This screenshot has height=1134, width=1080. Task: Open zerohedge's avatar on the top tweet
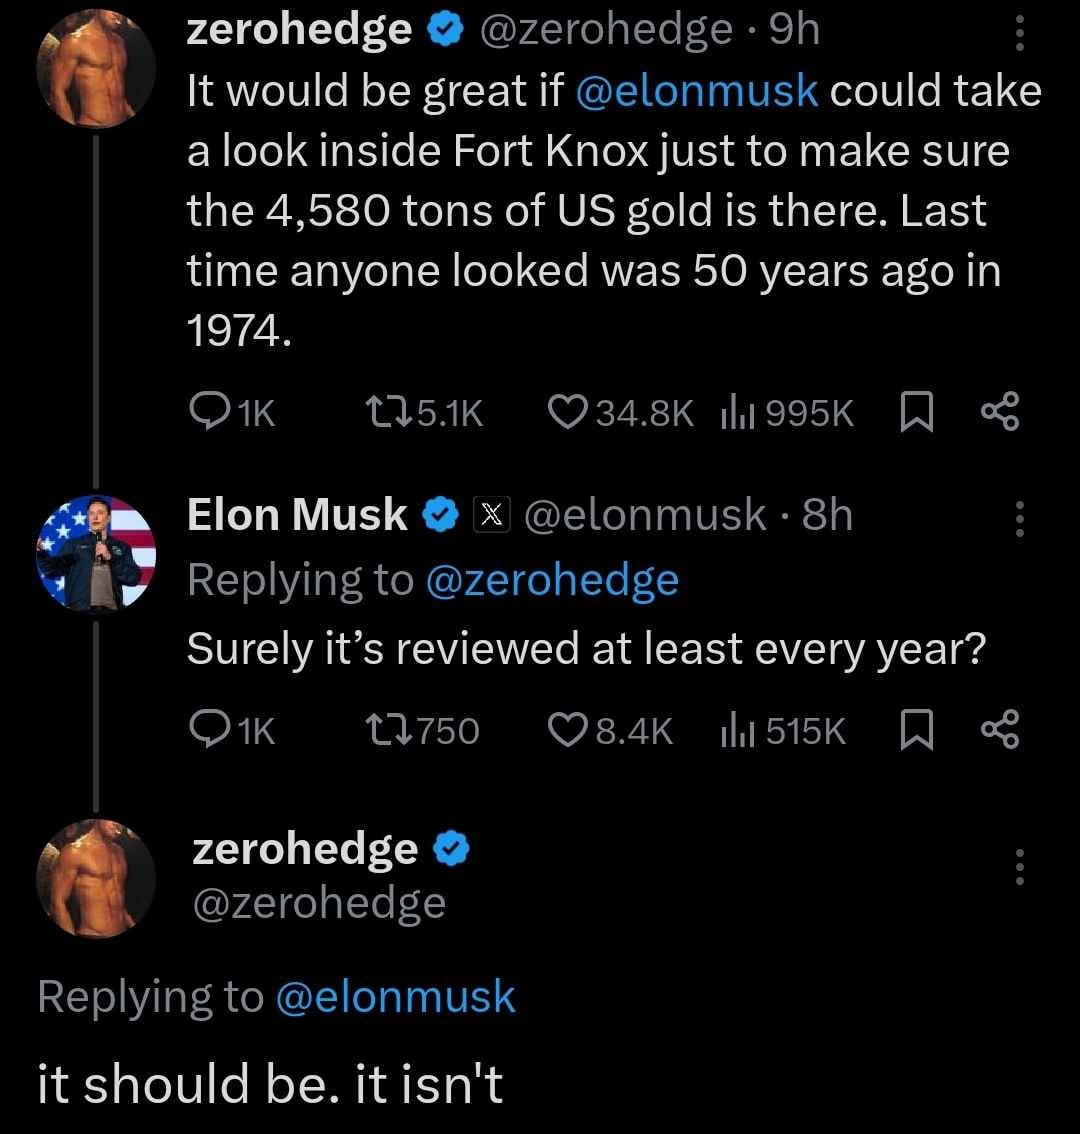(96, 66)
